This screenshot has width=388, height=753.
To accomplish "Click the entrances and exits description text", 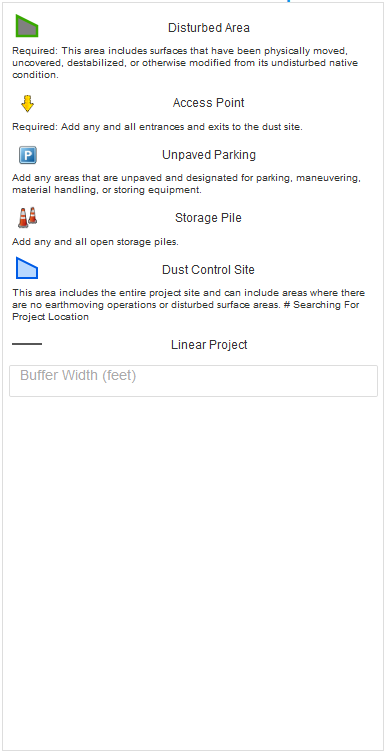I will coord(157,127).
